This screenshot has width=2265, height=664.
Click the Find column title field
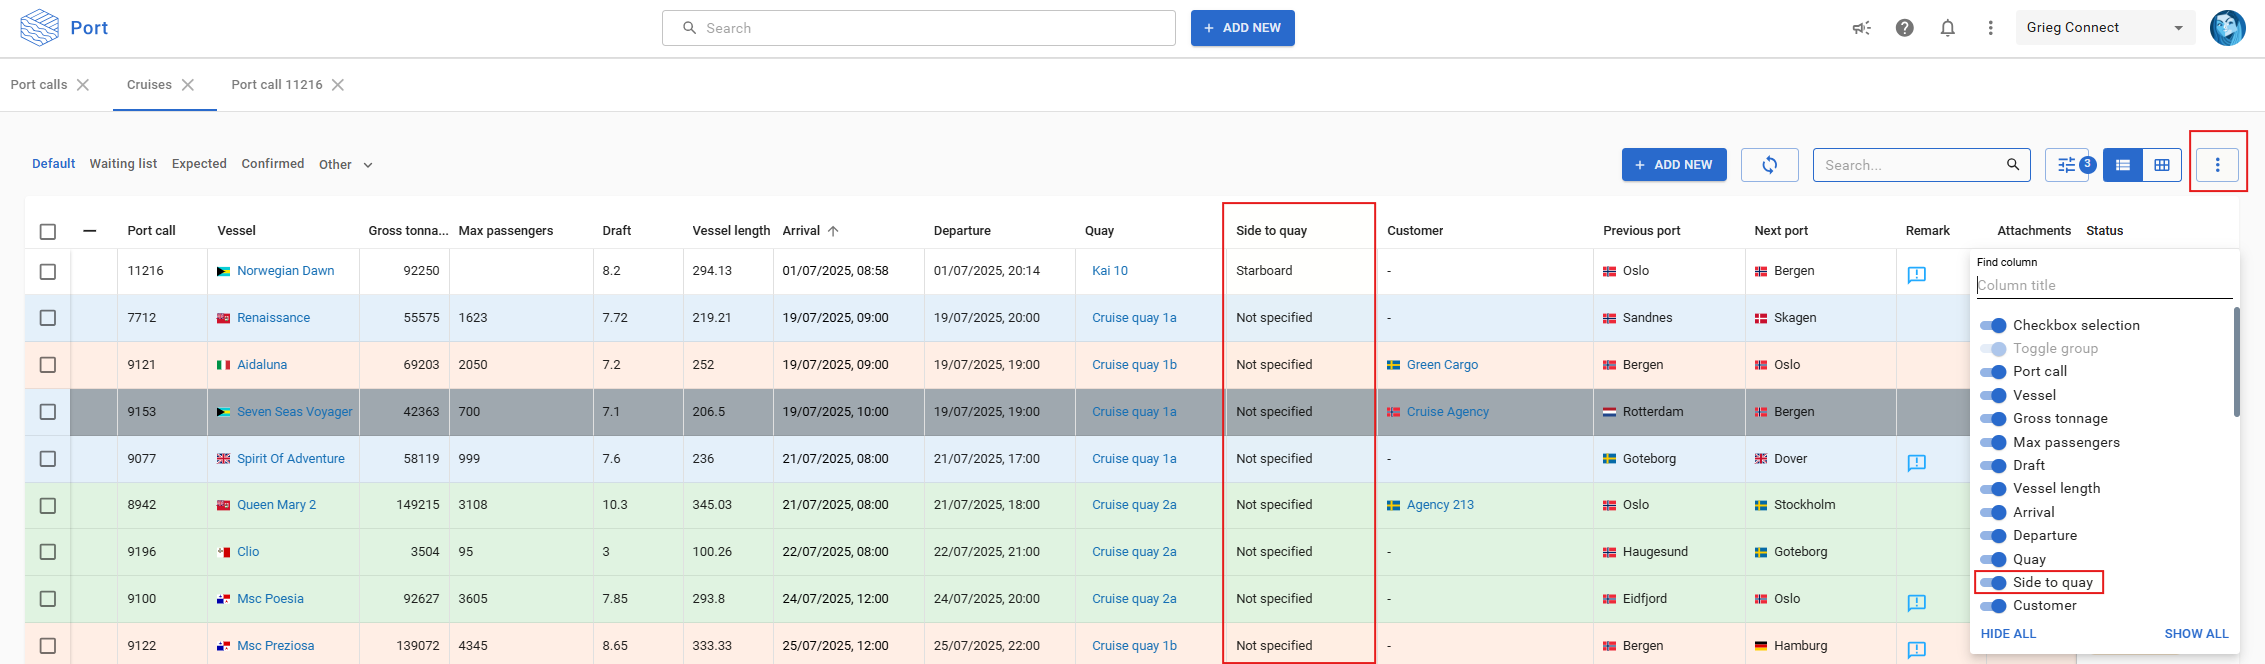2104,285
